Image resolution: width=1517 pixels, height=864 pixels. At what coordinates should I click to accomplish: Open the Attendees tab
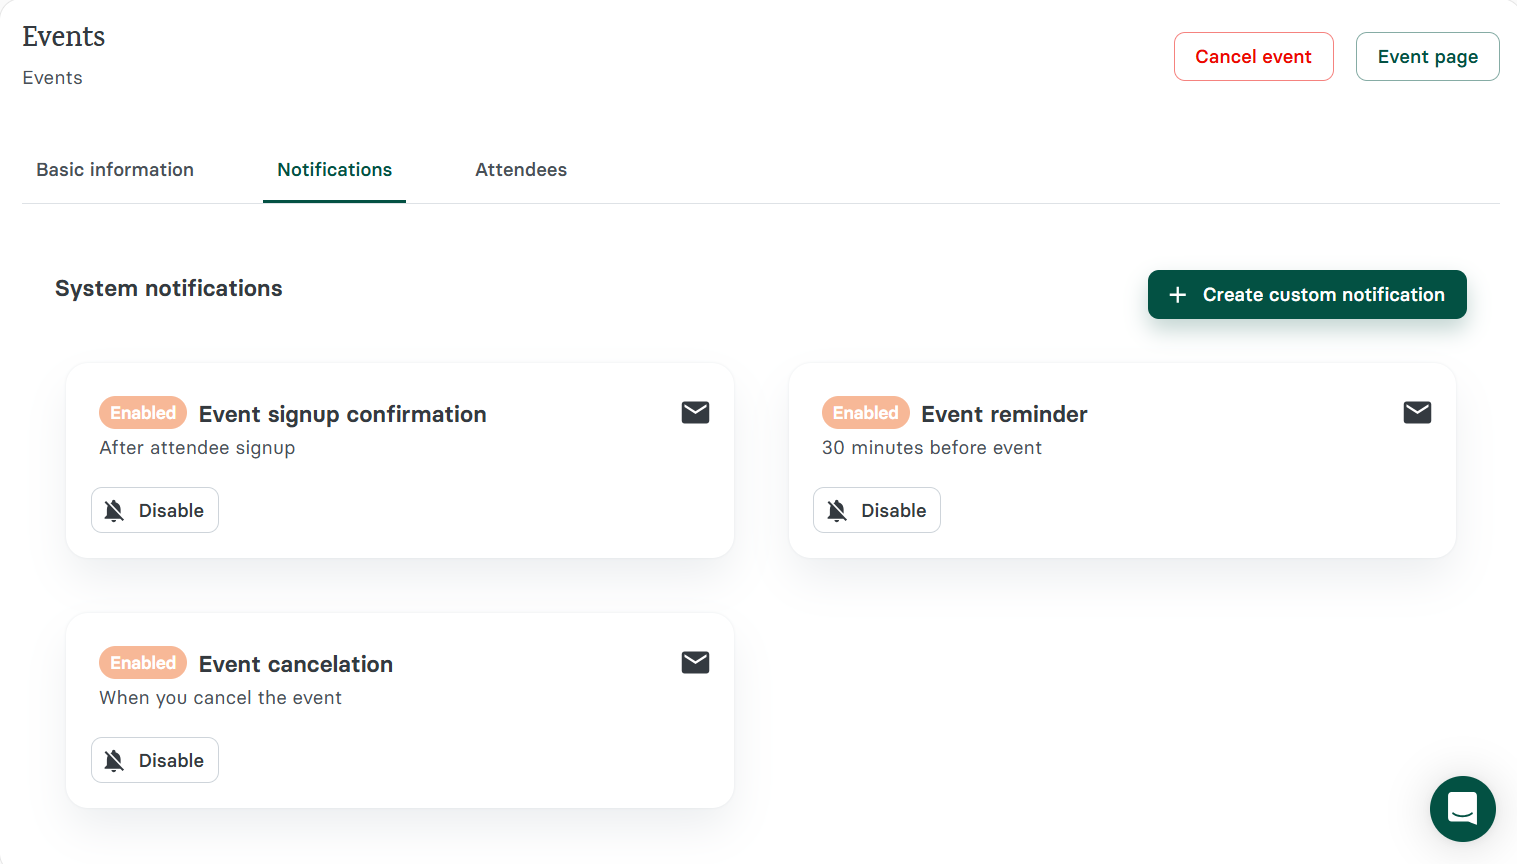click(x=521, y=170)
